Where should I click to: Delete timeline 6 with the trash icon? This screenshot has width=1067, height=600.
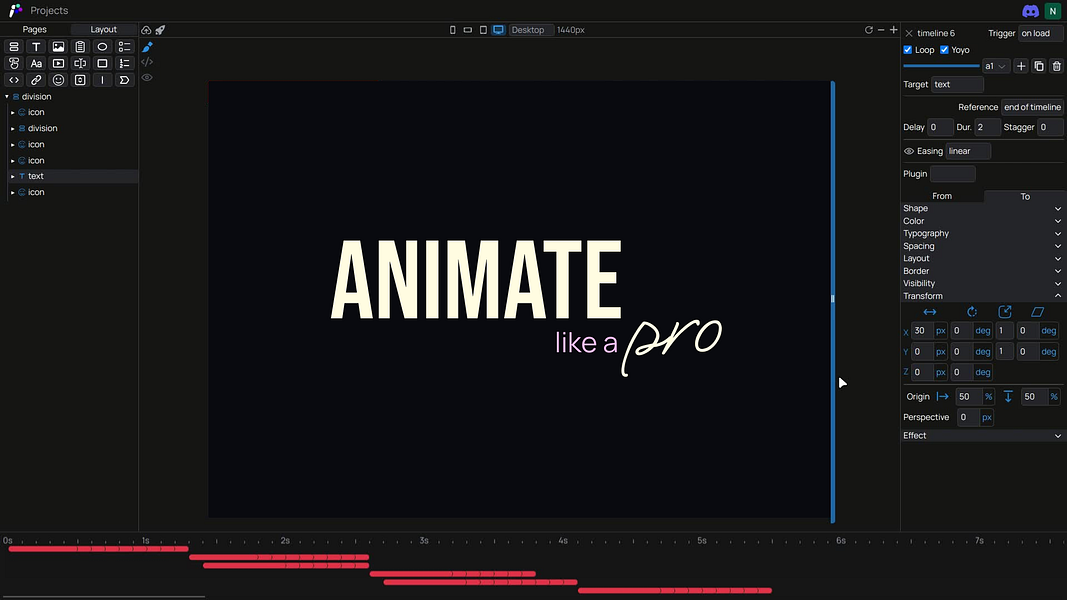click(1056, 66)
